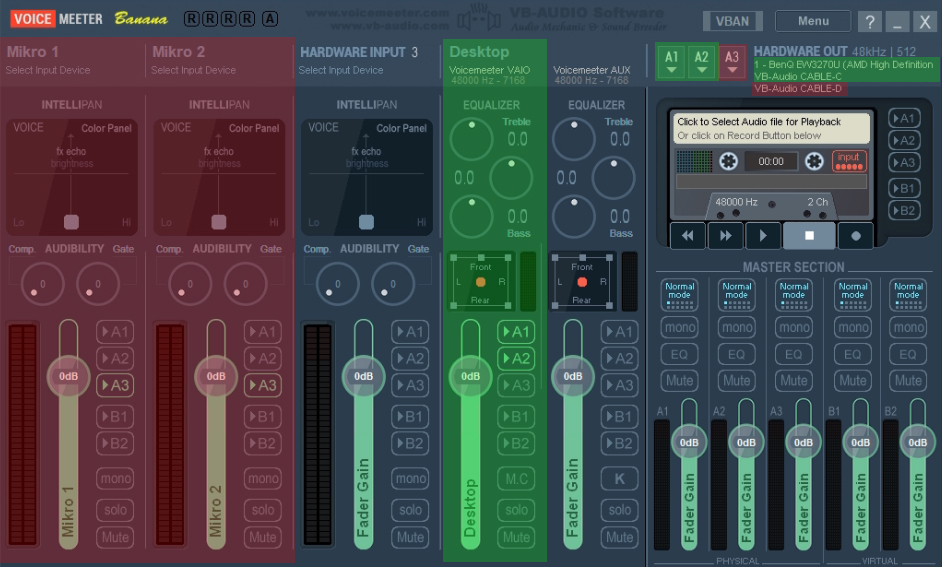
Task: Disable A2 routing on Desktop strip
Action: (x=516, y=359)
